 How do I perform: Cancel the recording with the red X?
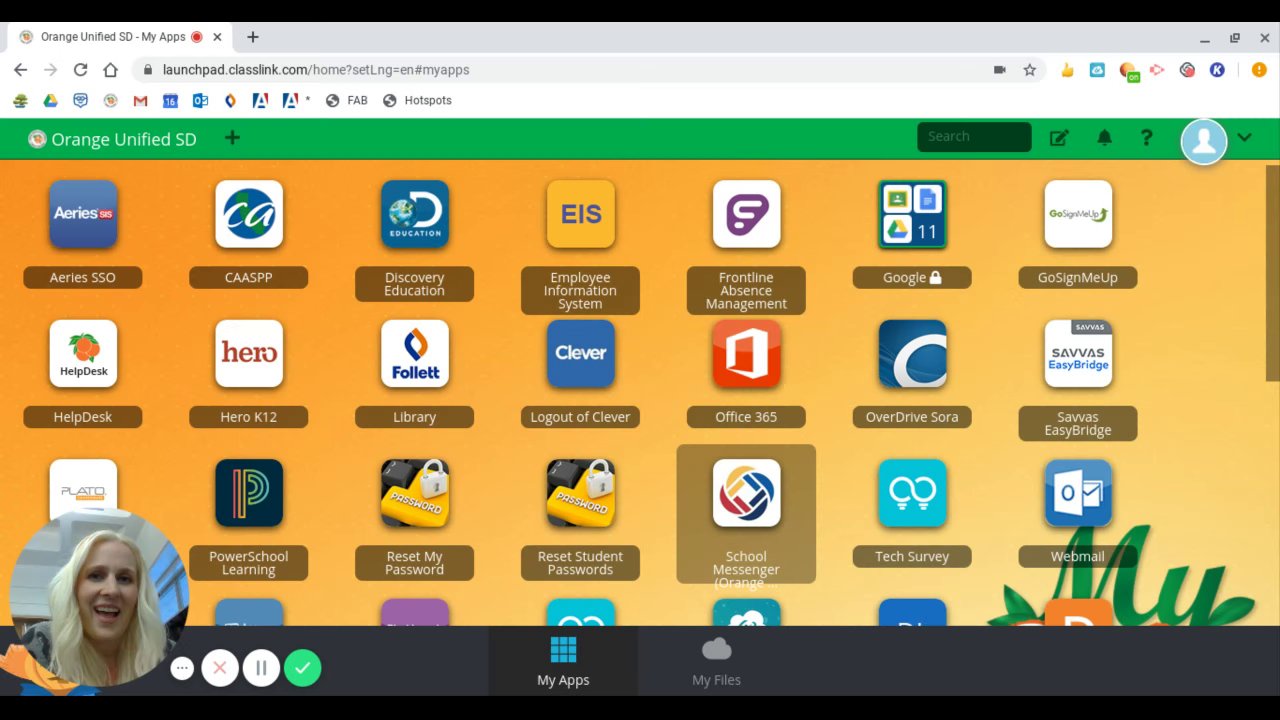(220, 668)
